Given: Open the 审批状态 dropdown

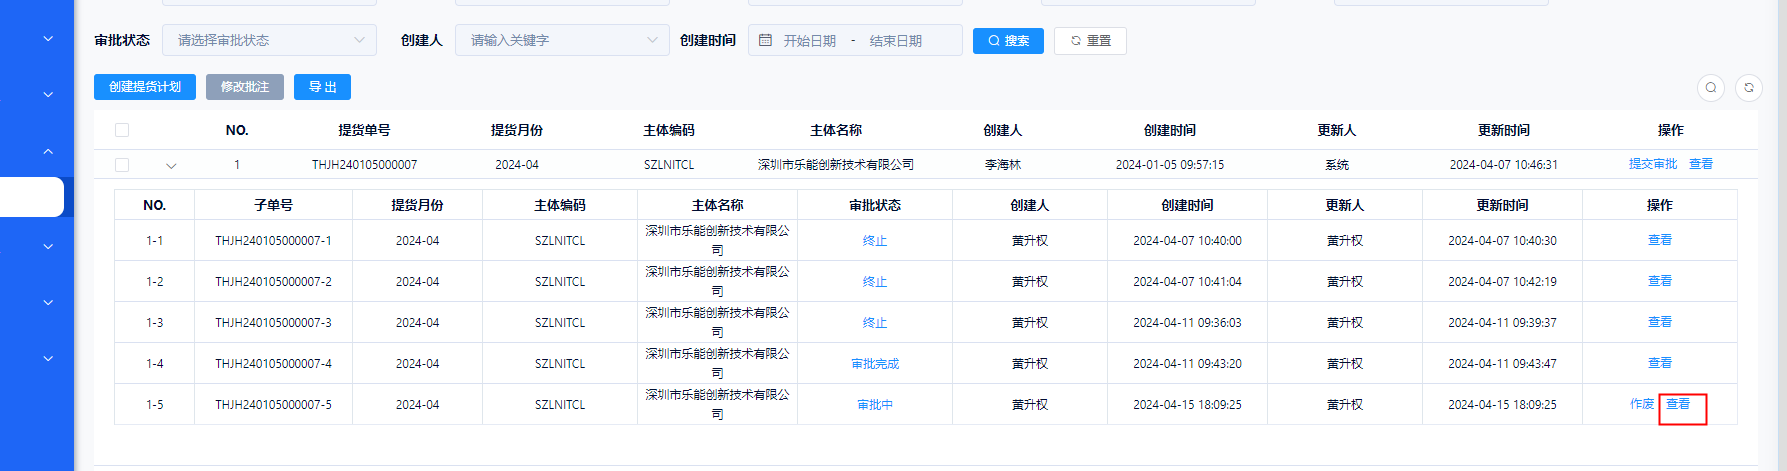Looking at the screenshot, I should (x=269, y=40).
